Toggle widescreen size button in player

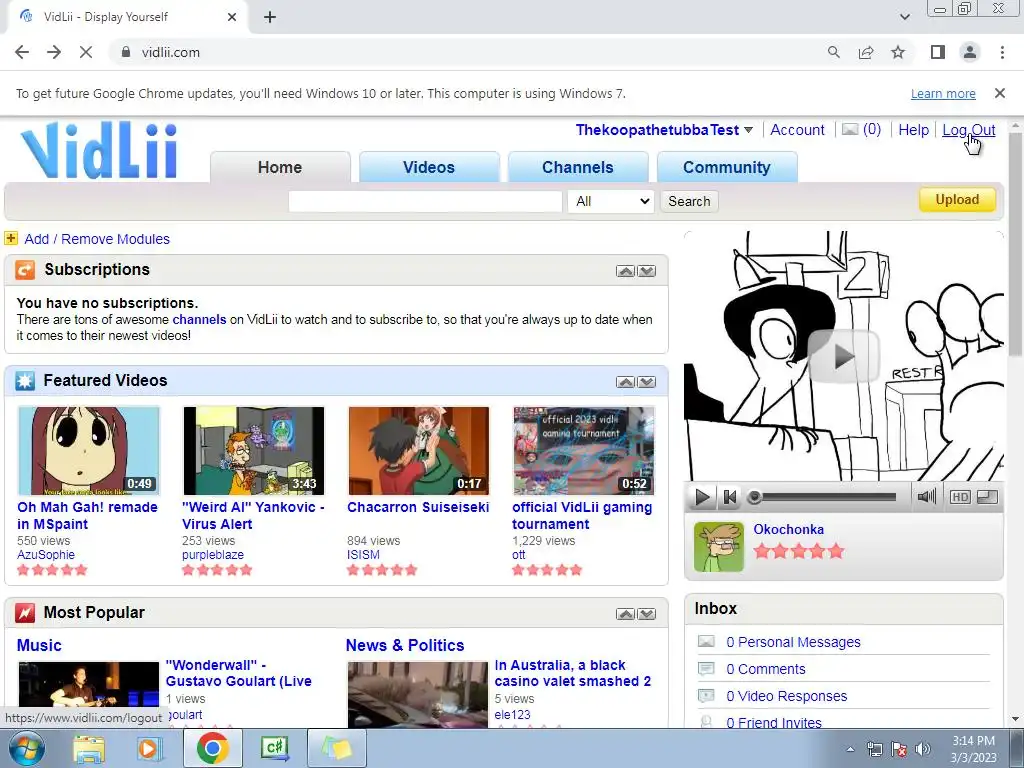click(987, 497)
